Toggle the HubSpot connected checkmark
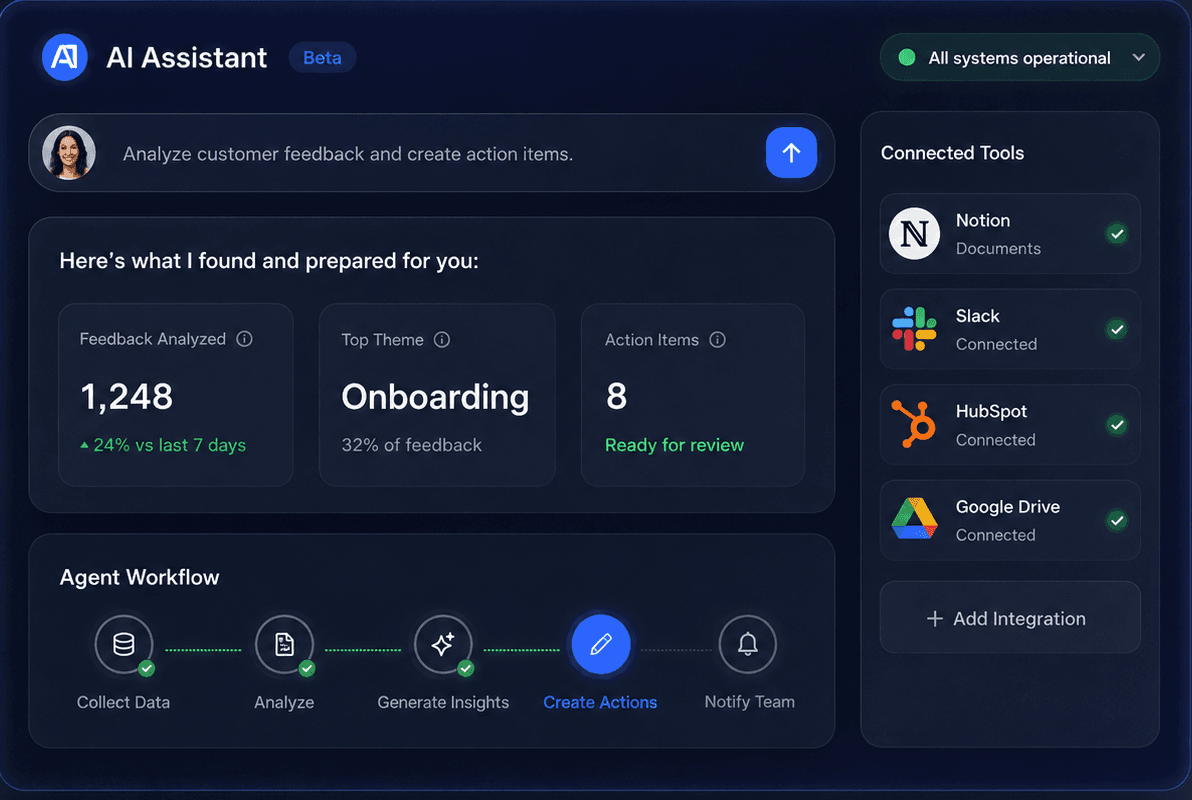Image resolution: width=1192 pixels, height=800 pixels. [1117, 425]
